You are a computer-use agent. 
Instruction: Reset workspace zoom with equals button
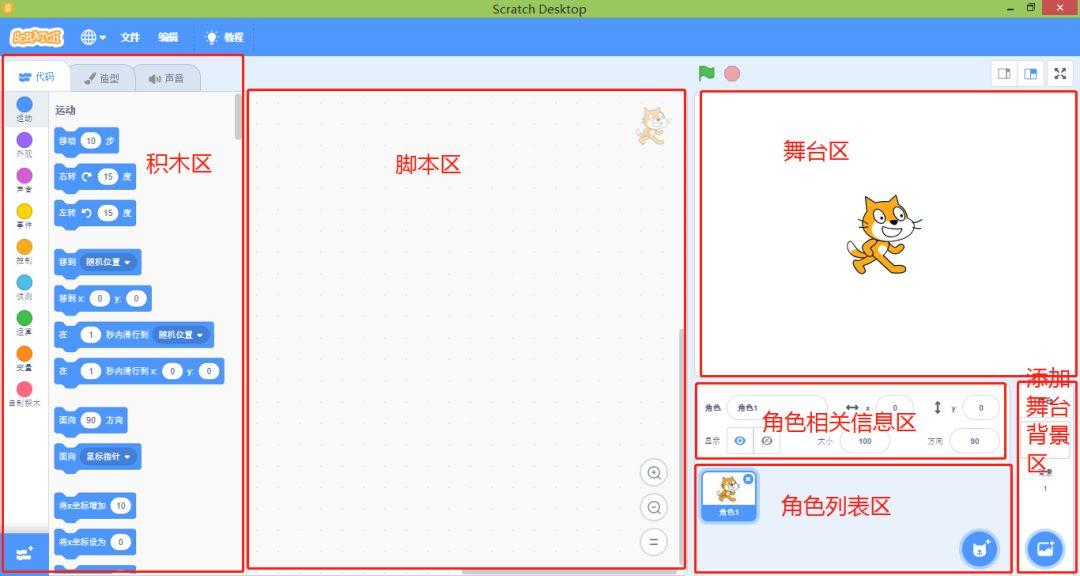tap(654, 542)
